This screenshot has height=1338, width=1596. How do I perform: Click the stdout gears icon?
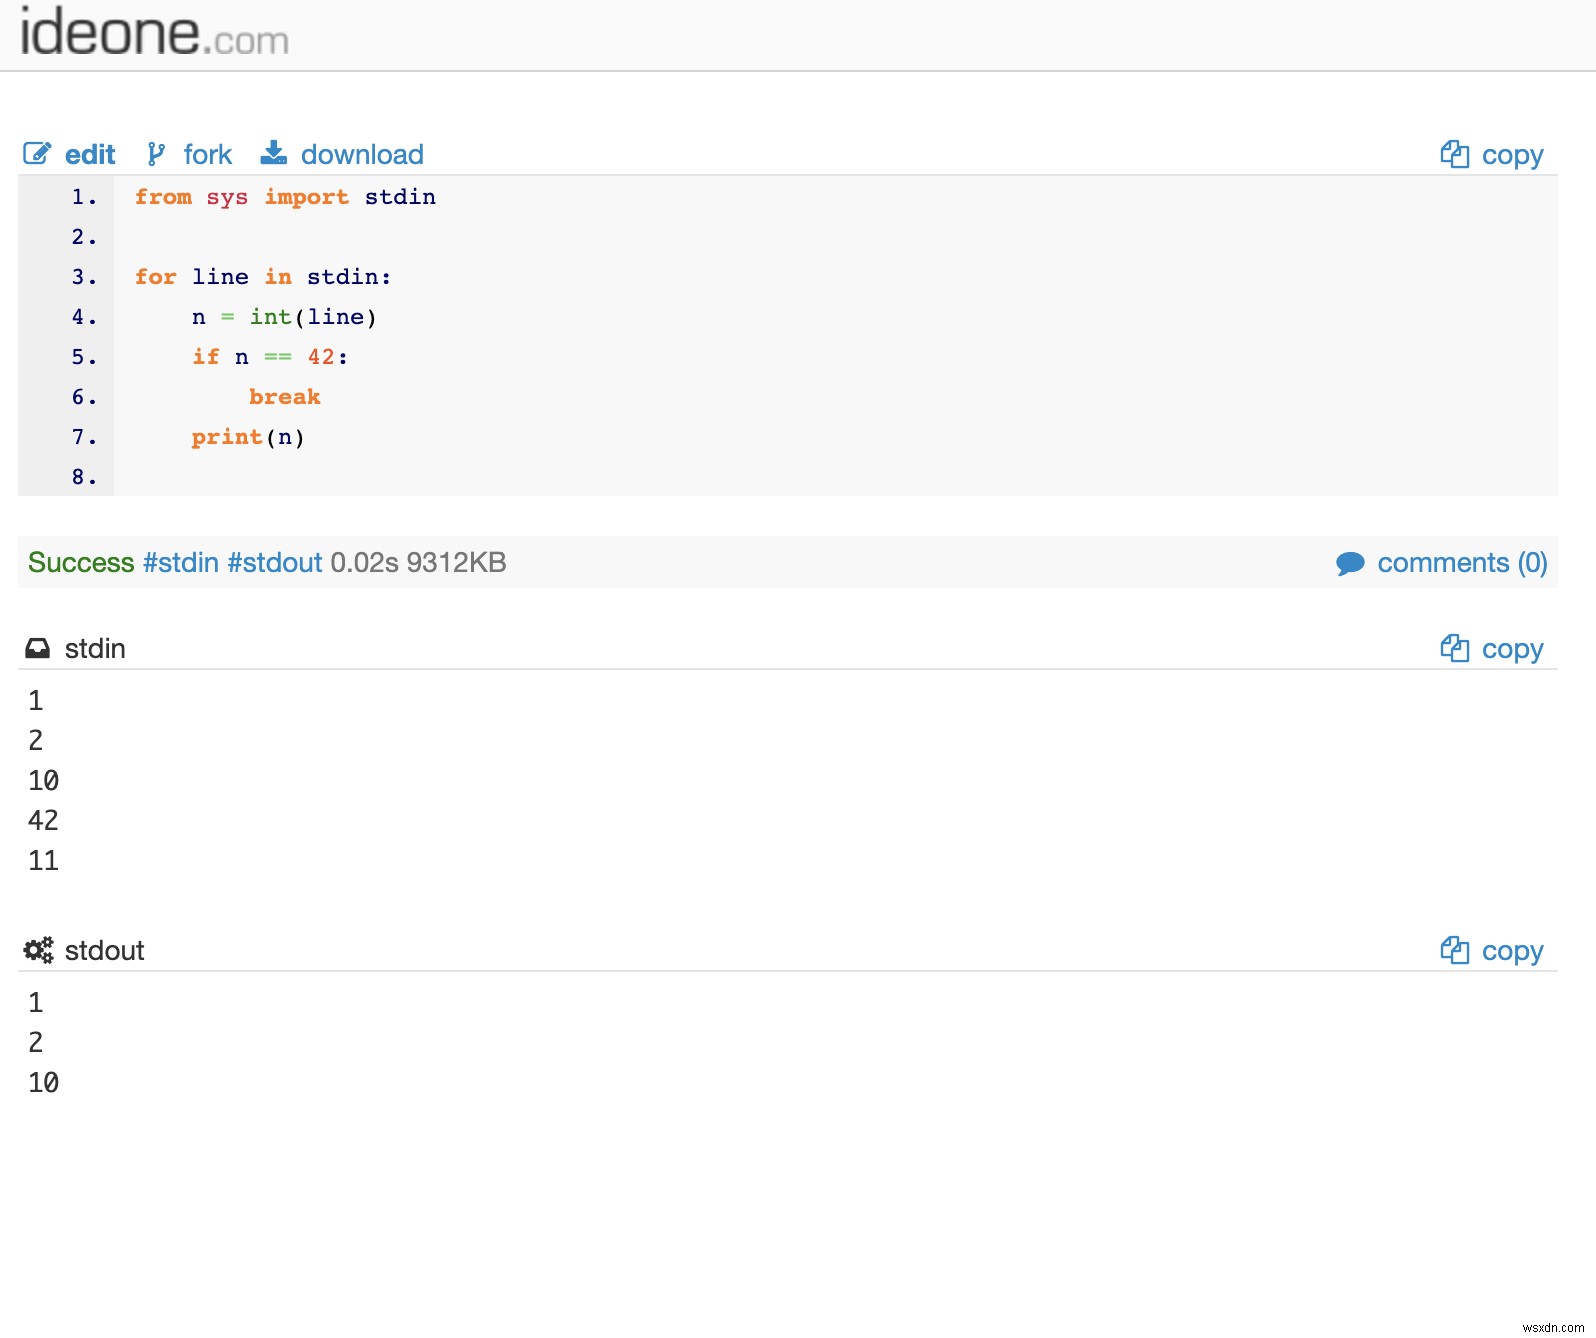coord(39,950)
